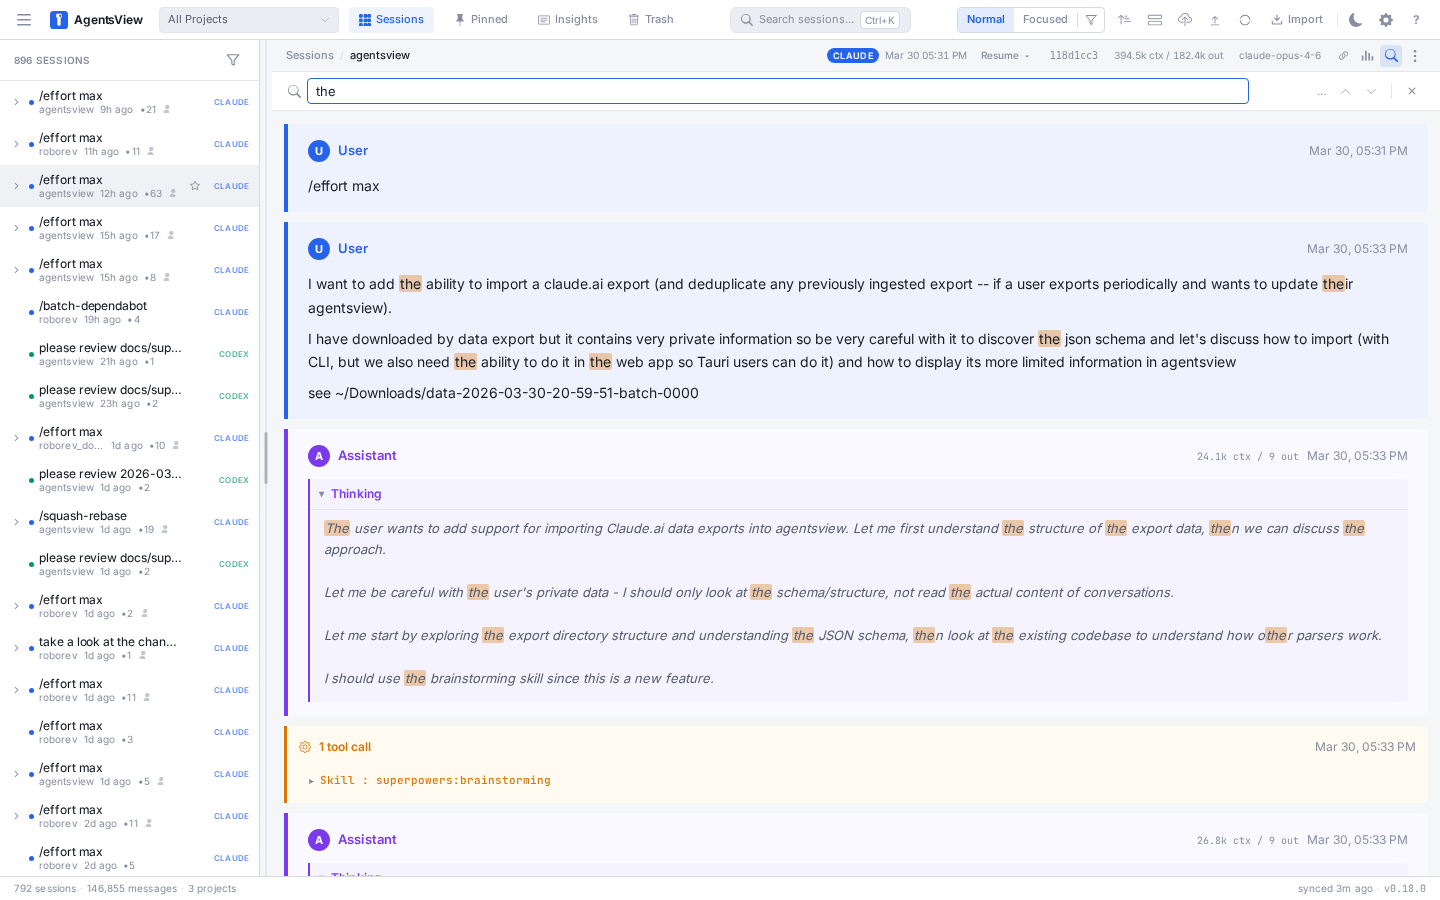Screen dimensions: 1440x900
Task: Expand the Skill superpowers:brainstorming tool call
Action: pyautogui.click(x=430, y=780)
